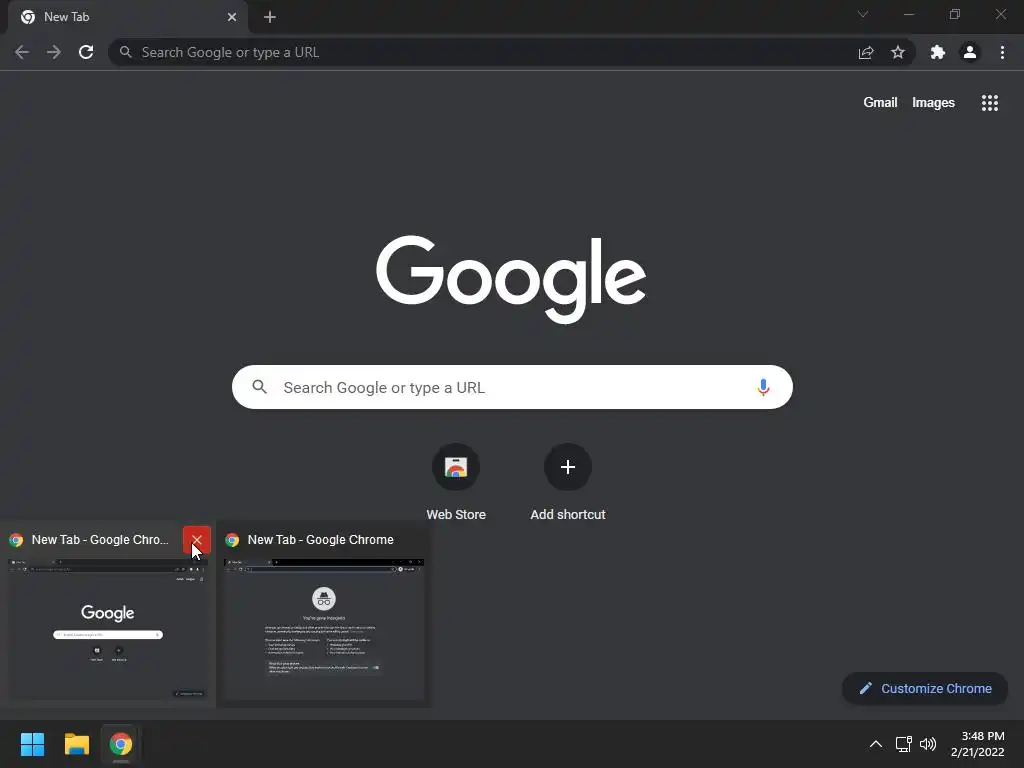Close the New Tab tab
Image resolution: width=1024 pixels, height=768 pixels.
click(232, 17)
